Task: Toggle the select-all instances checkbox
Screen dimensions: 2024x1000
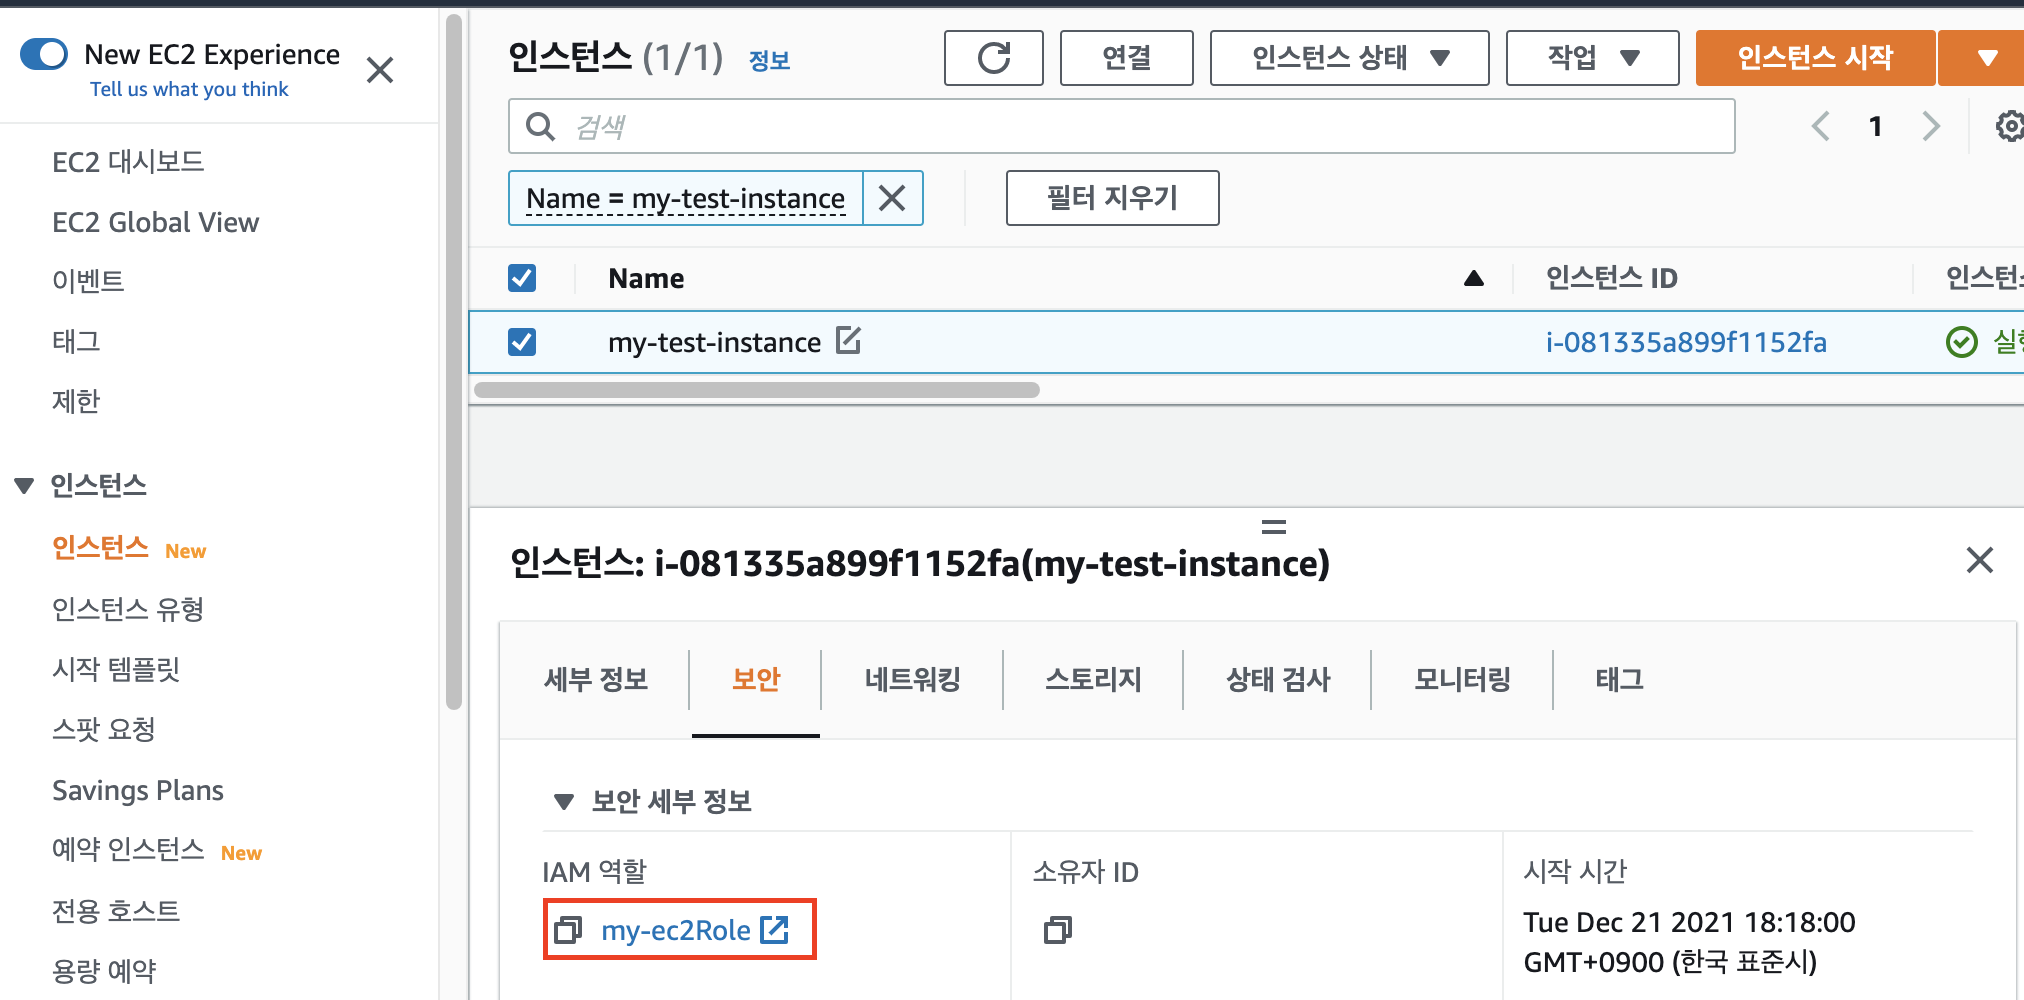Action: [522, 278]
